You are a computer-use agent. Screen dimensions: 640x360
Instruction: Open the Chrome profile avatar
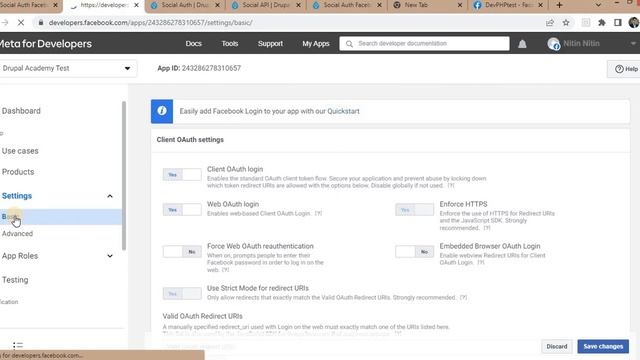coord(634,23)
